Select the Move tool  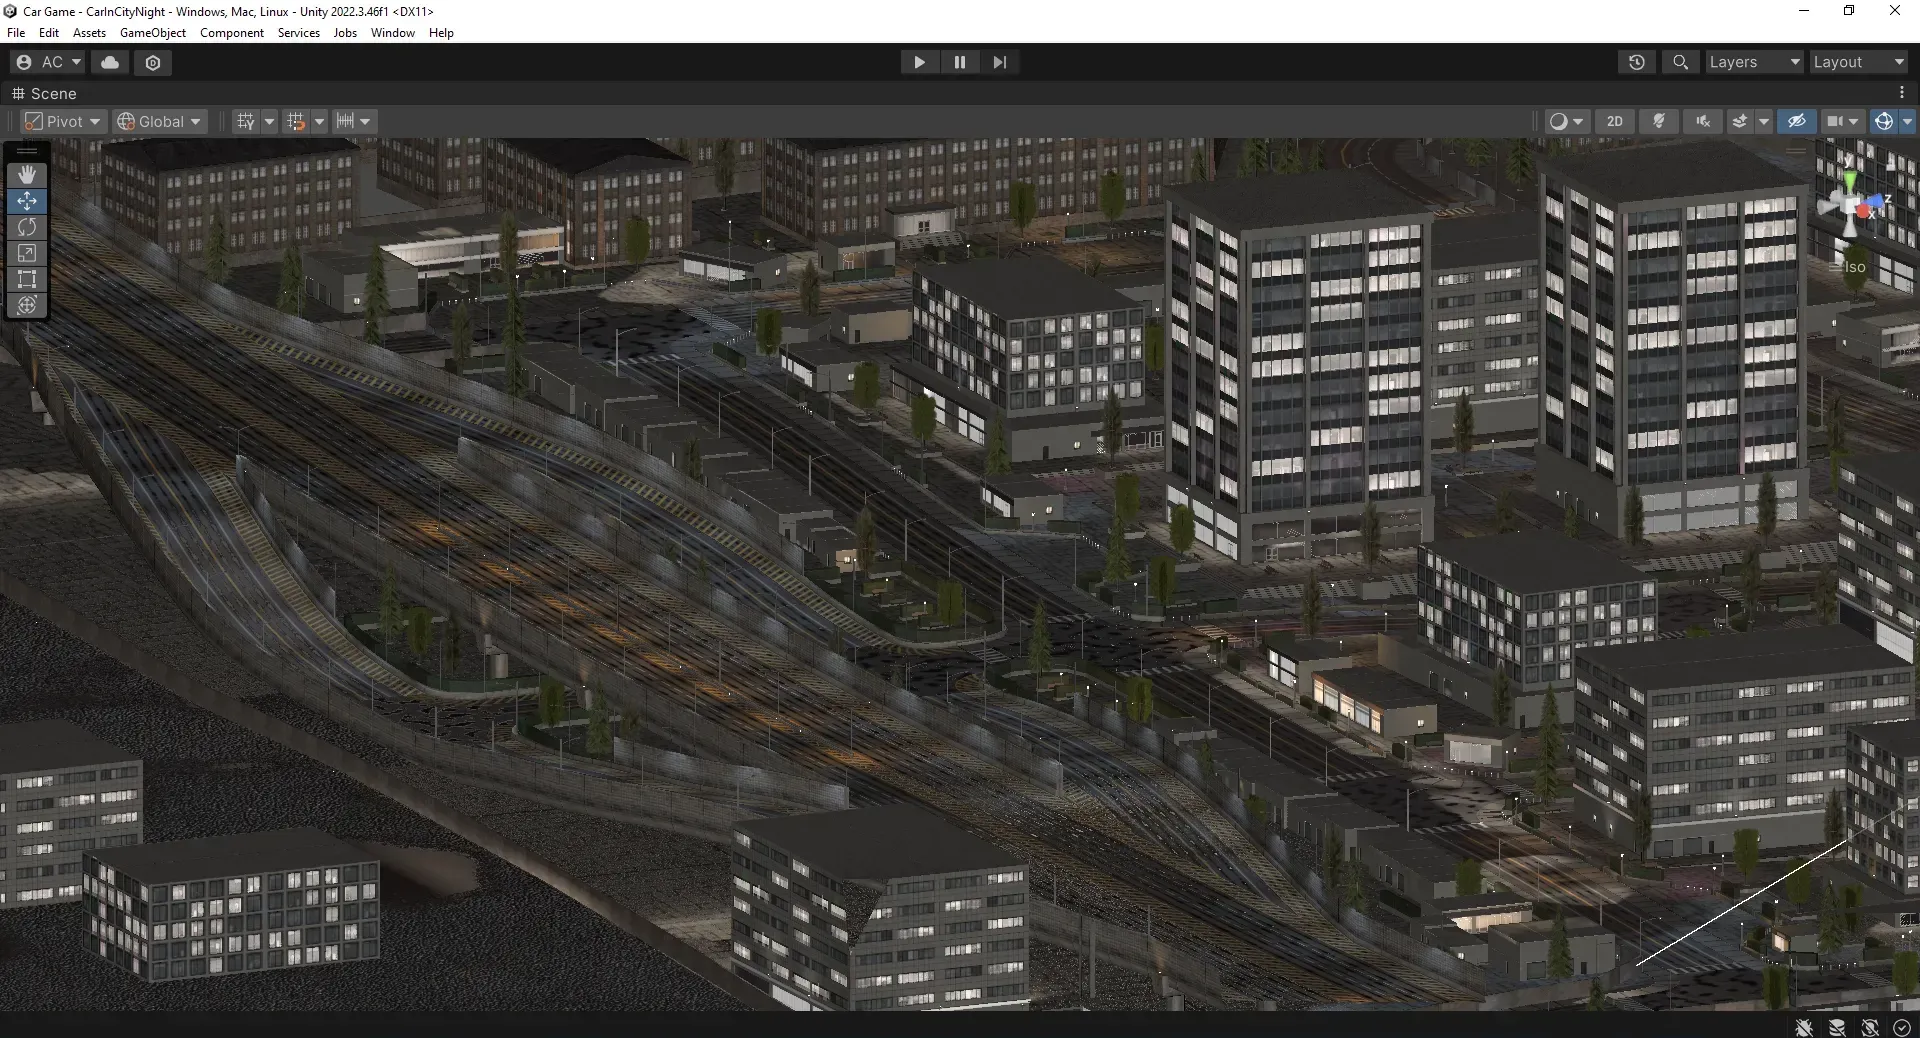pyautogui.click(x=27, y=201)
